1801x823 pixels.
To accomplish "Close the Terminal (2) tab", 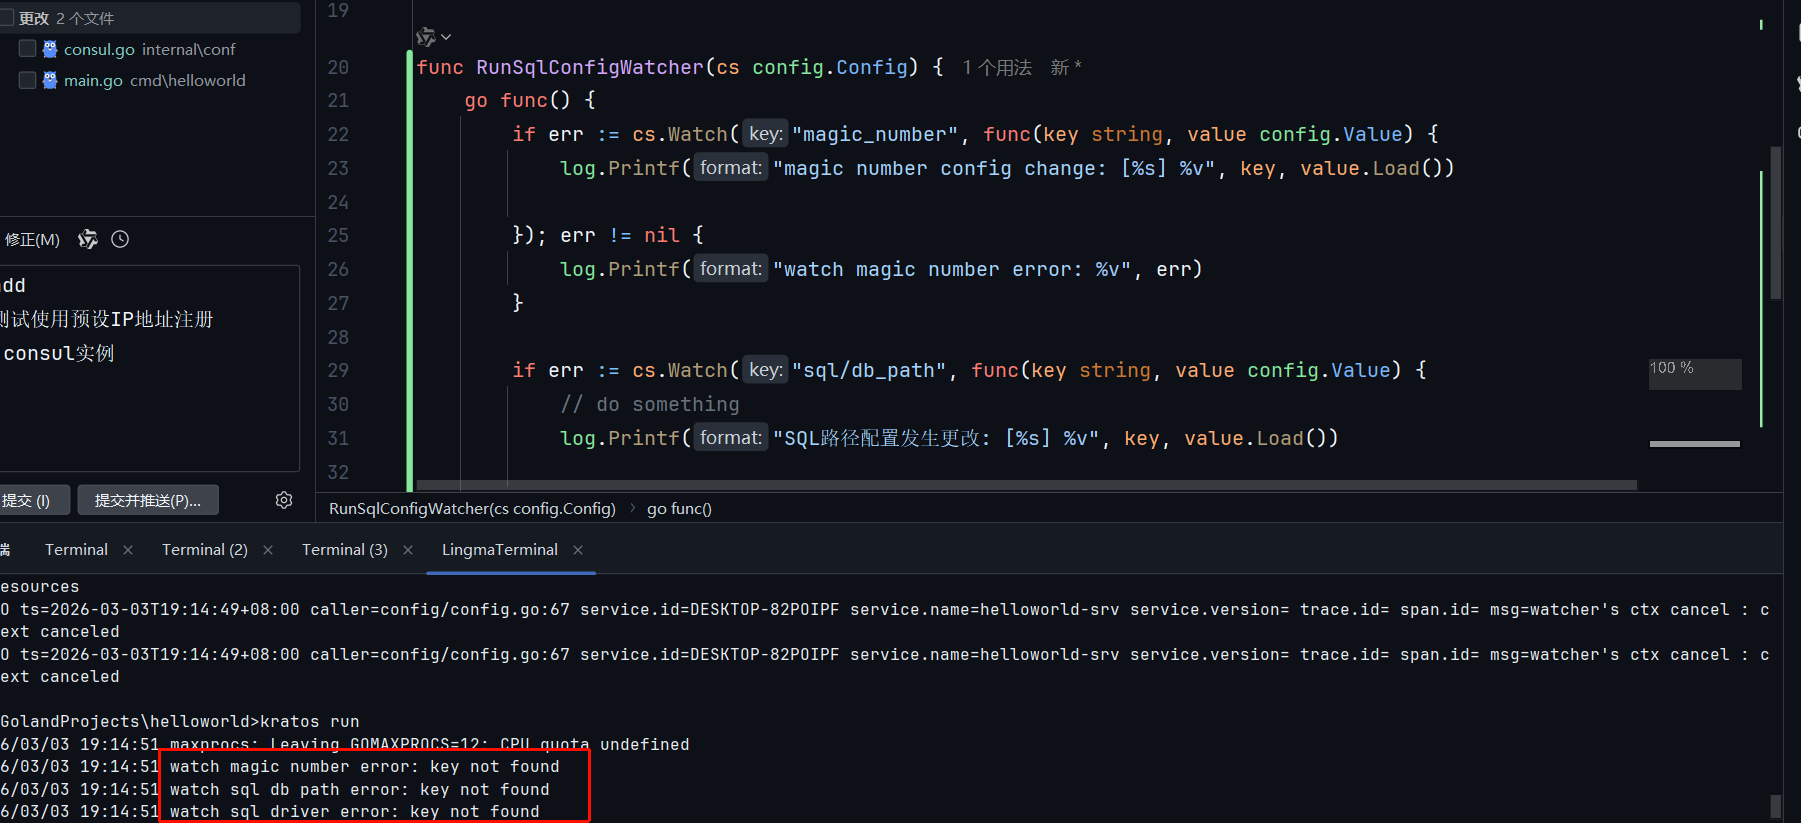I will (268, 550).
